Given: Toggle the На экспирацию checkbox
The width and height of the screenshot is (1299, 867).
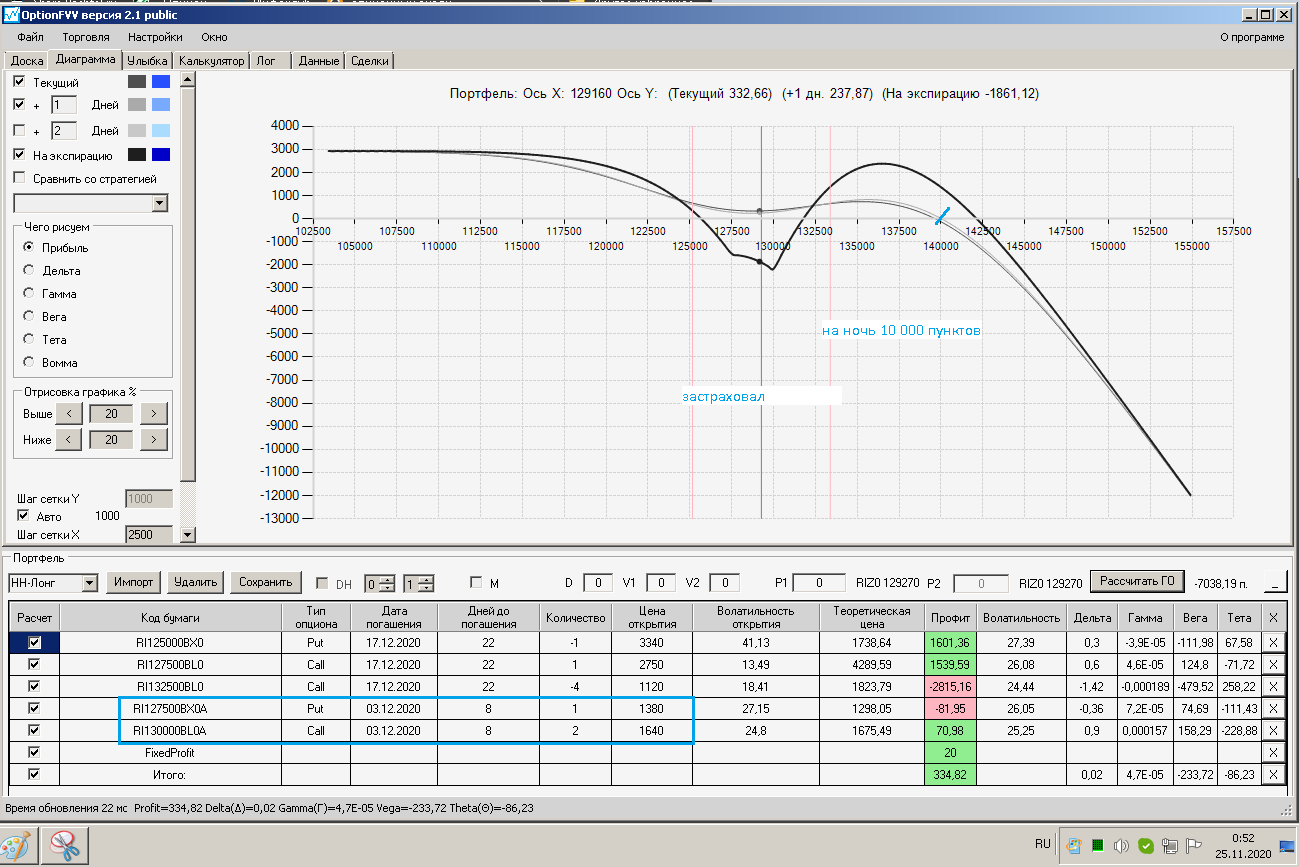Looking at the screenshot, I should (x=19, y=155).
